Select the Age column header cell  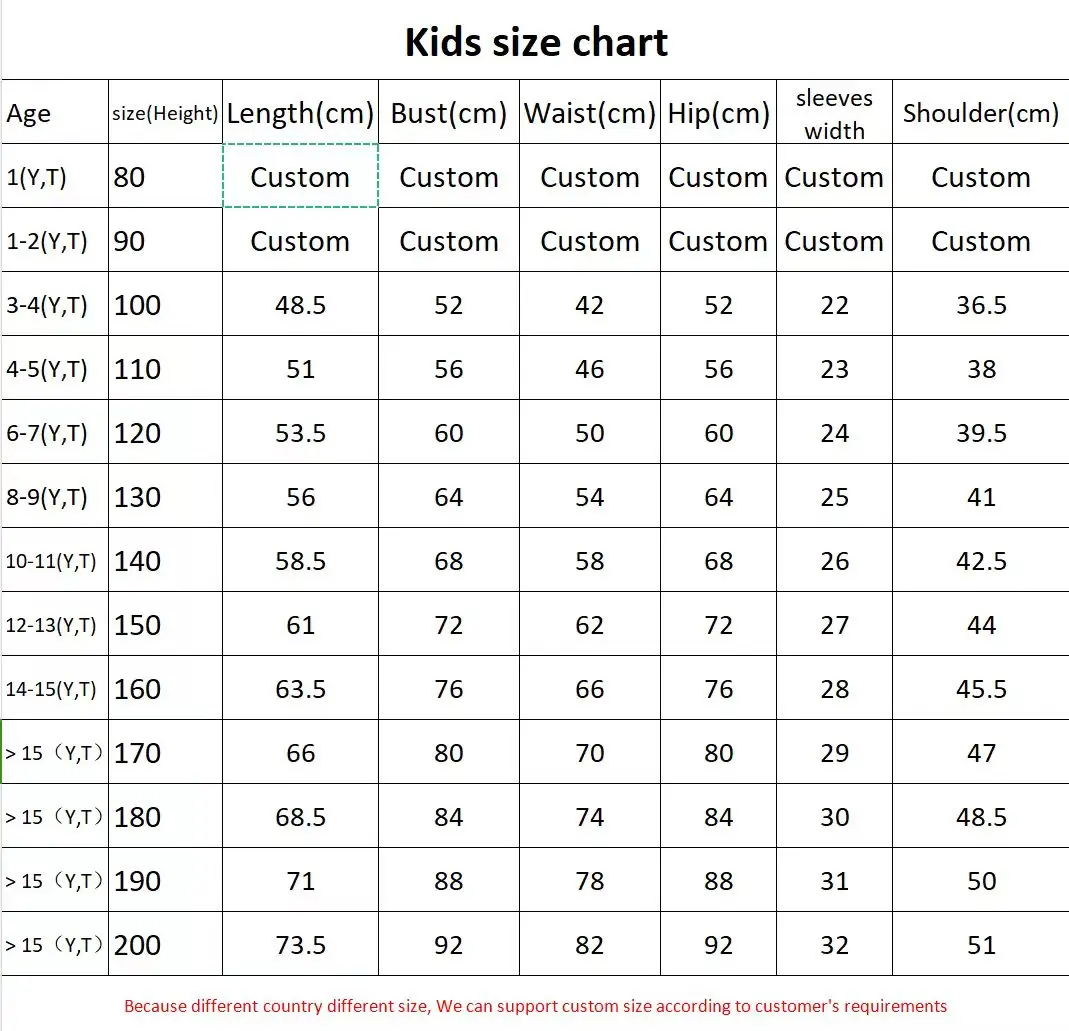[54, 113]
